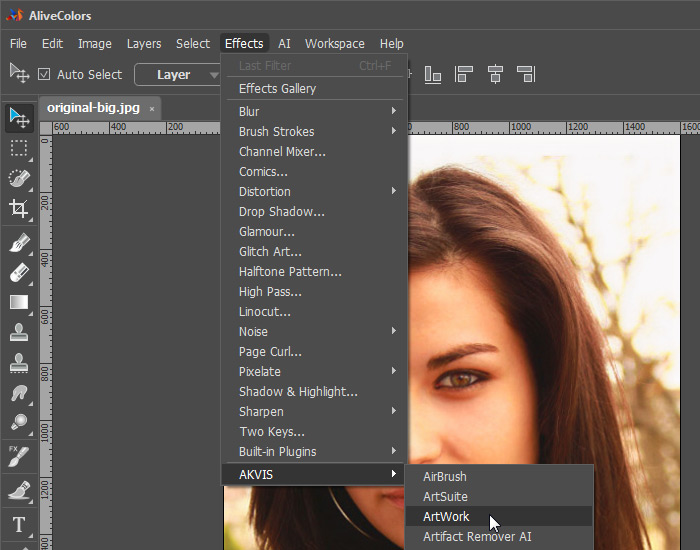Screen dimensions: 700x550
Task: Choose Glitch Art... effect
Action: point(315,251)
